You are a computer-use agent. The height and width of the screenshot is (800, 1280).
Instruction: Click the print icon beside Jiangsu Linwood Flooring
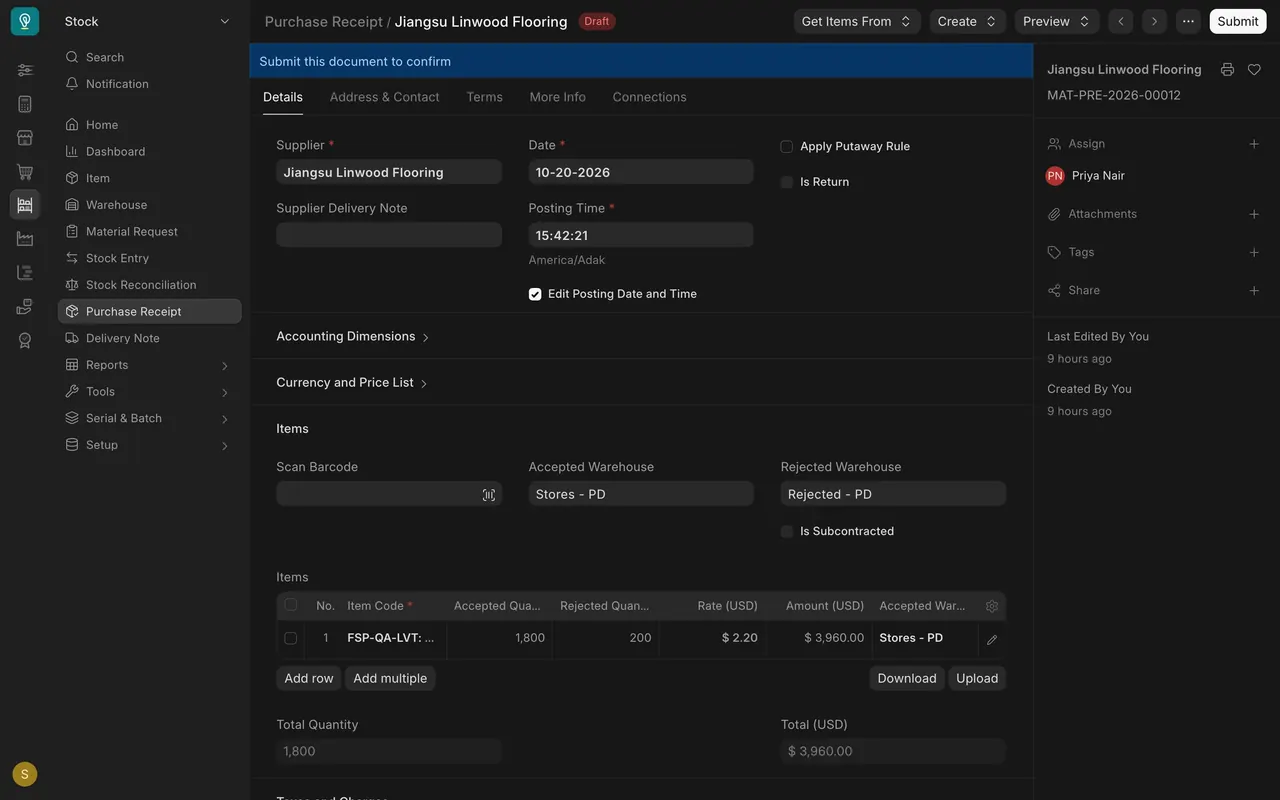point(1227,70)
